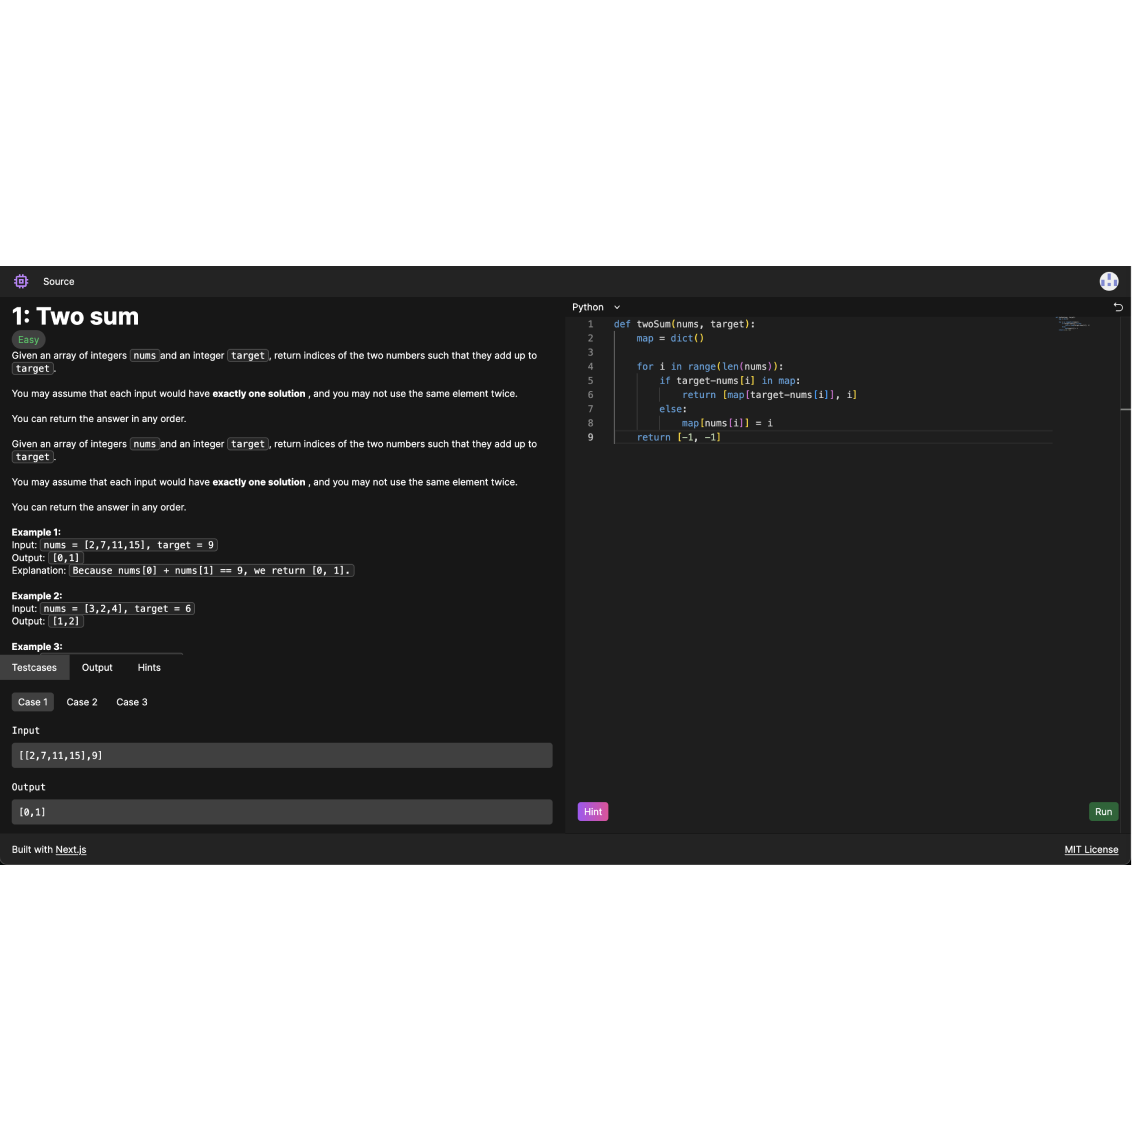Click the Easy difficulty badge

(x=27, y=339)
